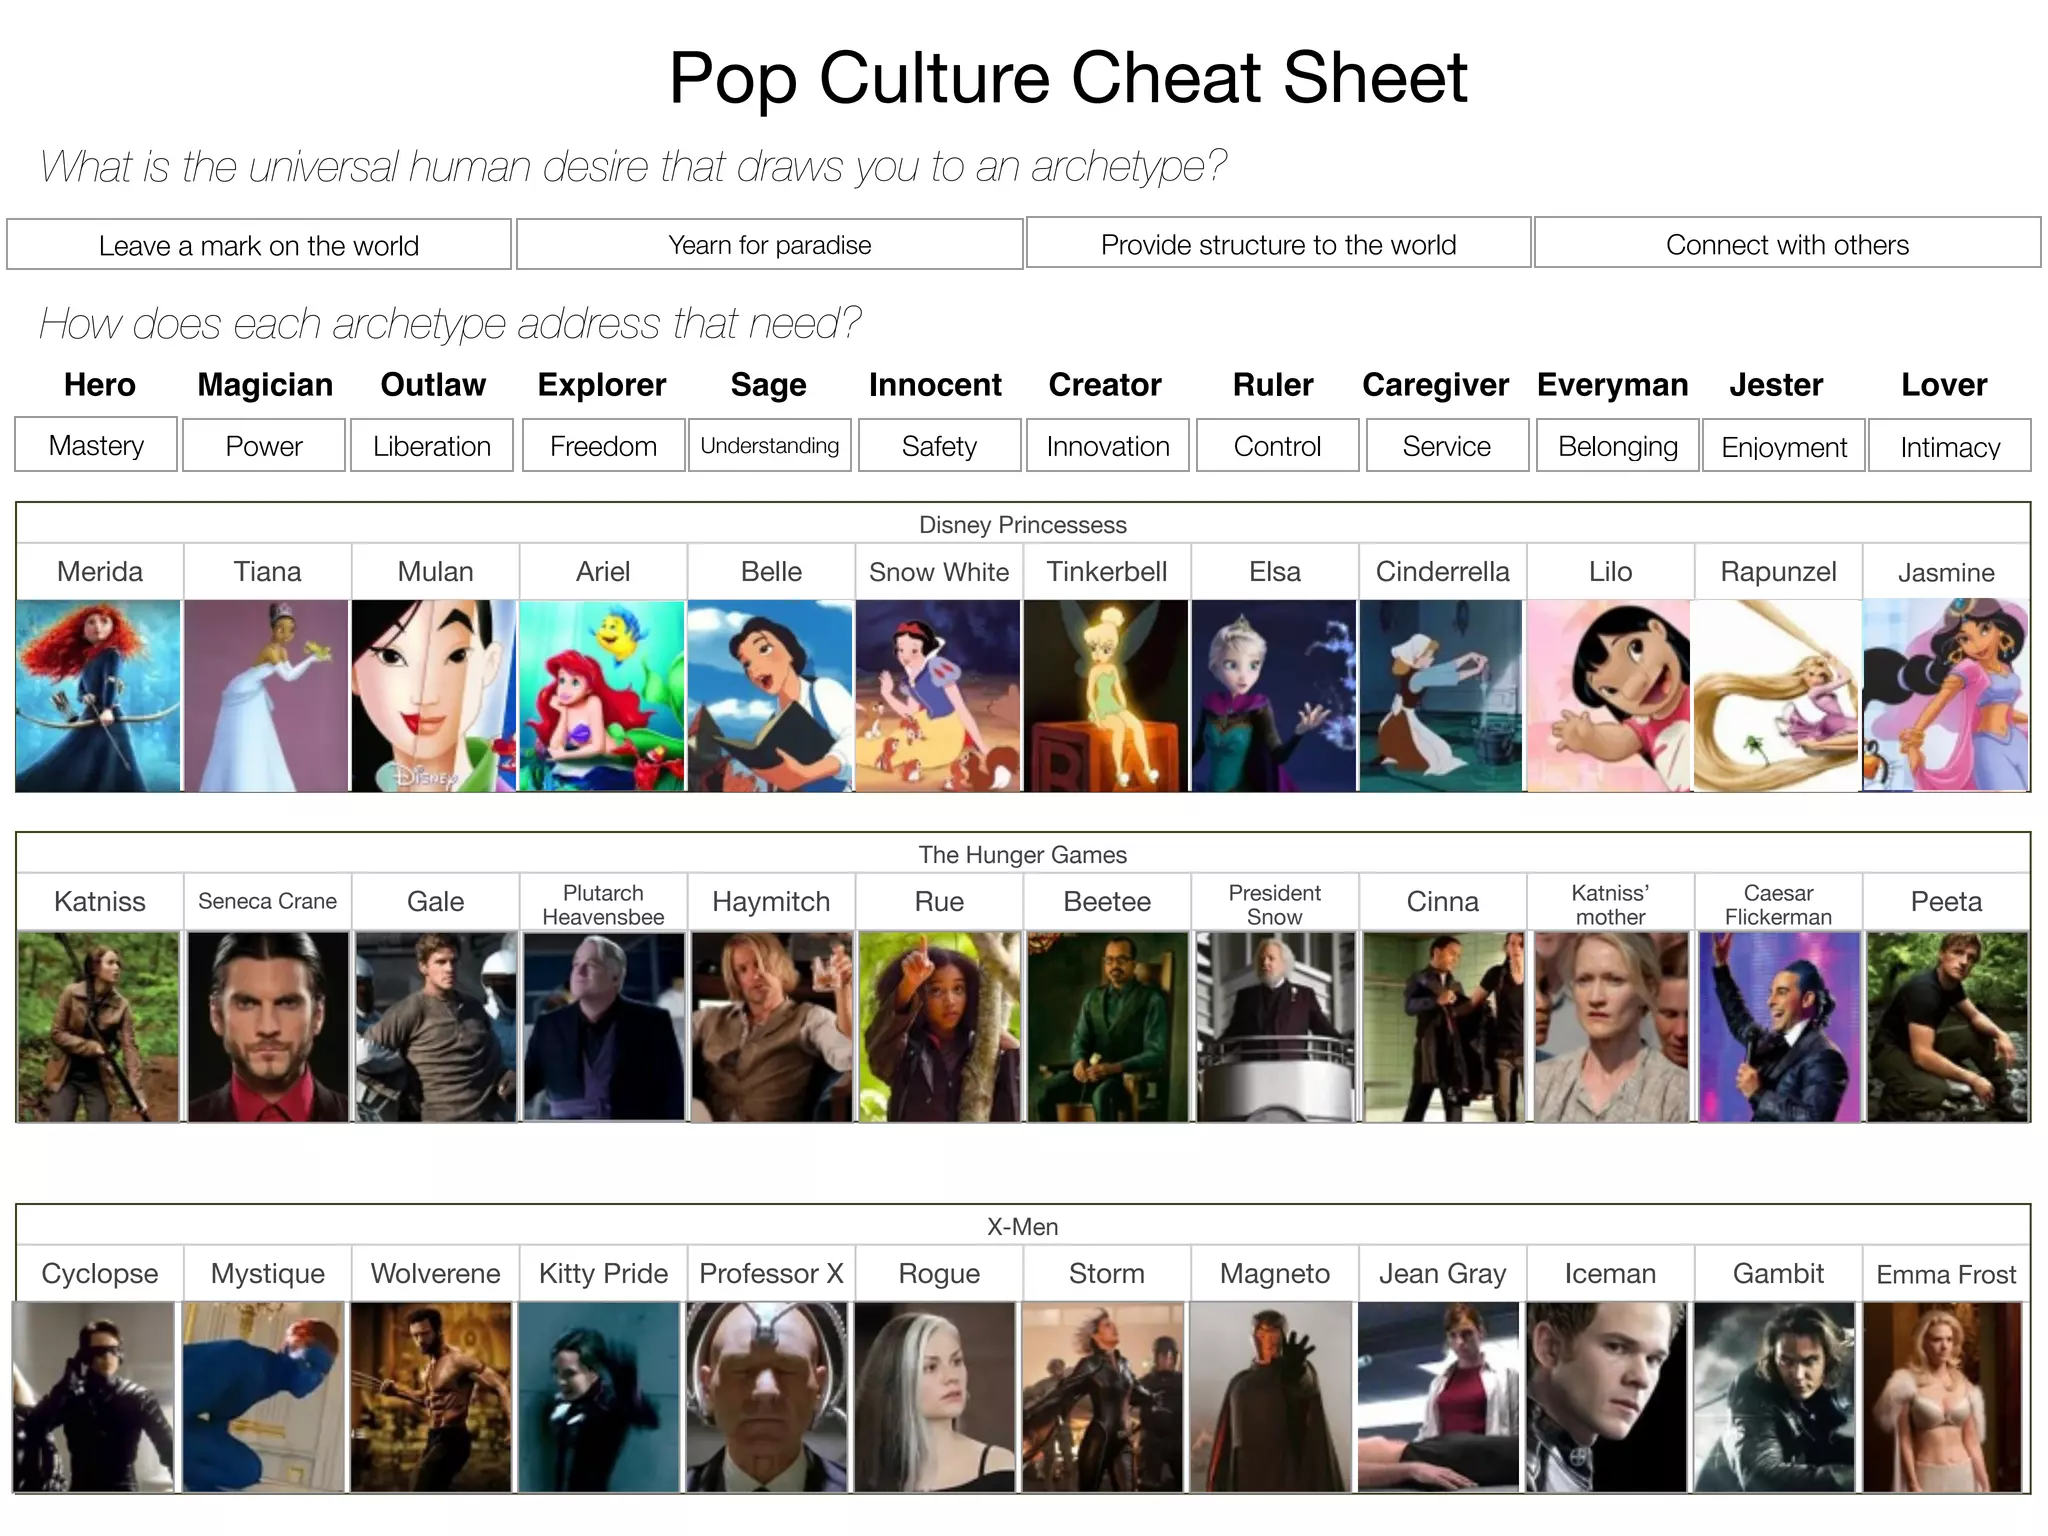The height and width of the screenshot is (1536, 2048).
Task: Select the 'Connect with others' box
Action: (1788, 243)
